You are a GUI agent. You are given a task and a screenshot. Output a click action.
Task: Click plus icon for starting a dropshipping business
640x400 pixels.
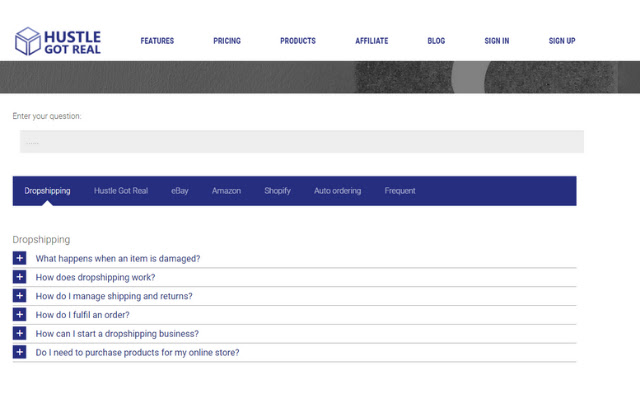tap(20, 334)
